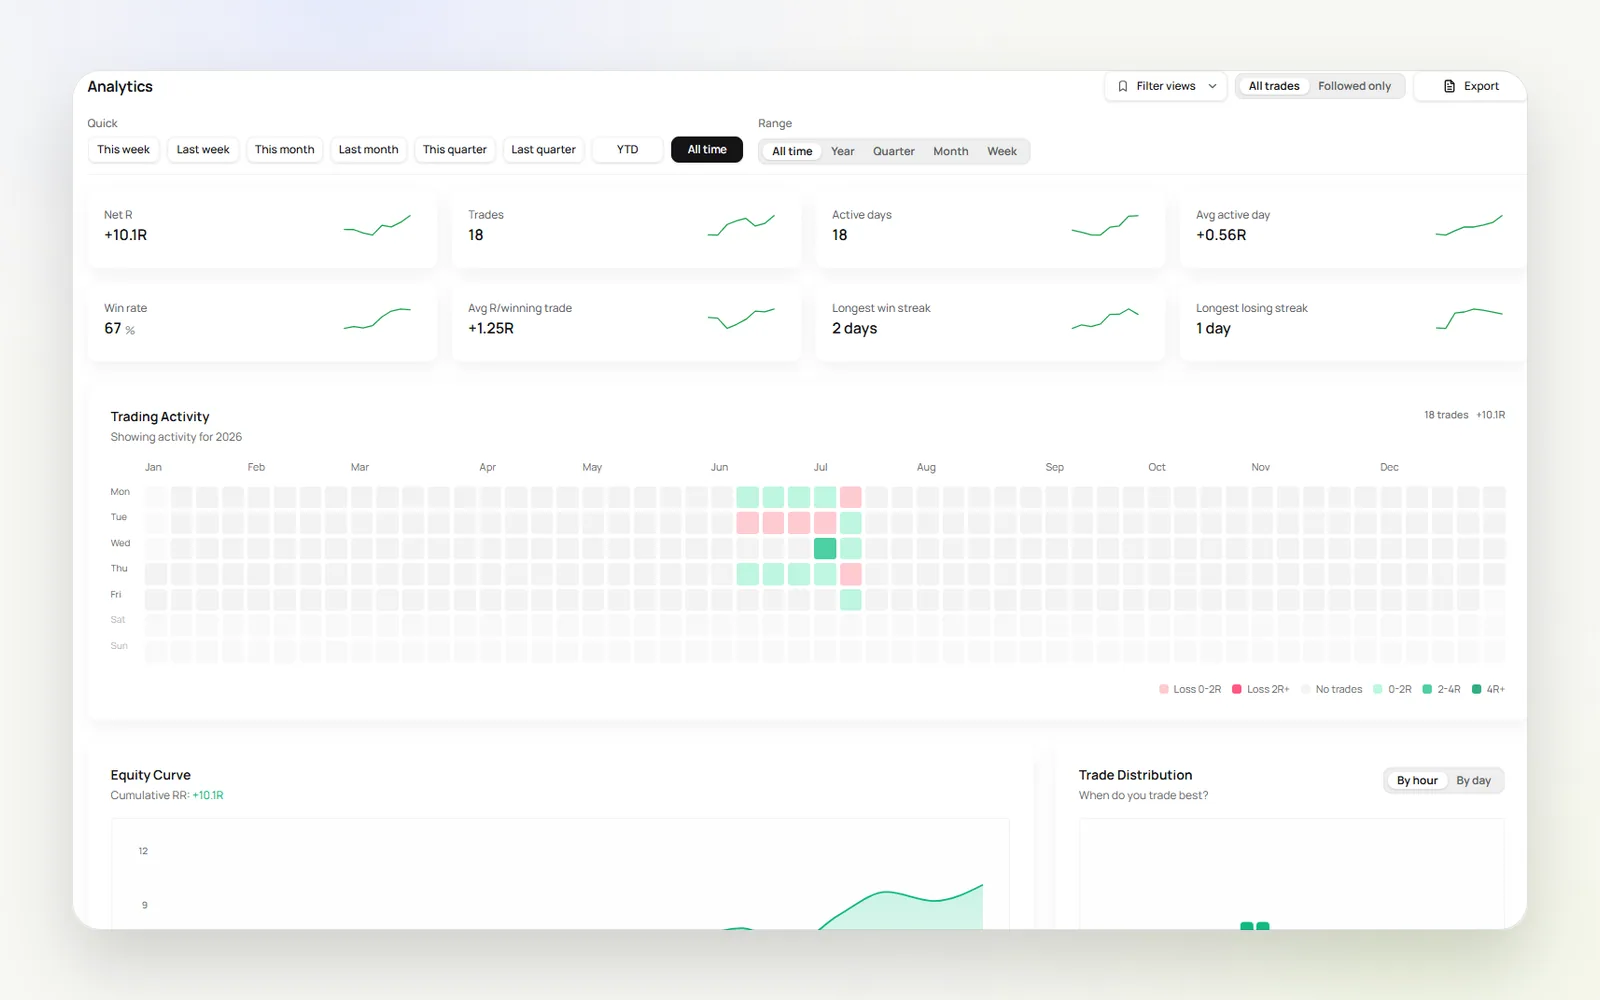Click the Jun month label on heatmap

coord(720,467)
